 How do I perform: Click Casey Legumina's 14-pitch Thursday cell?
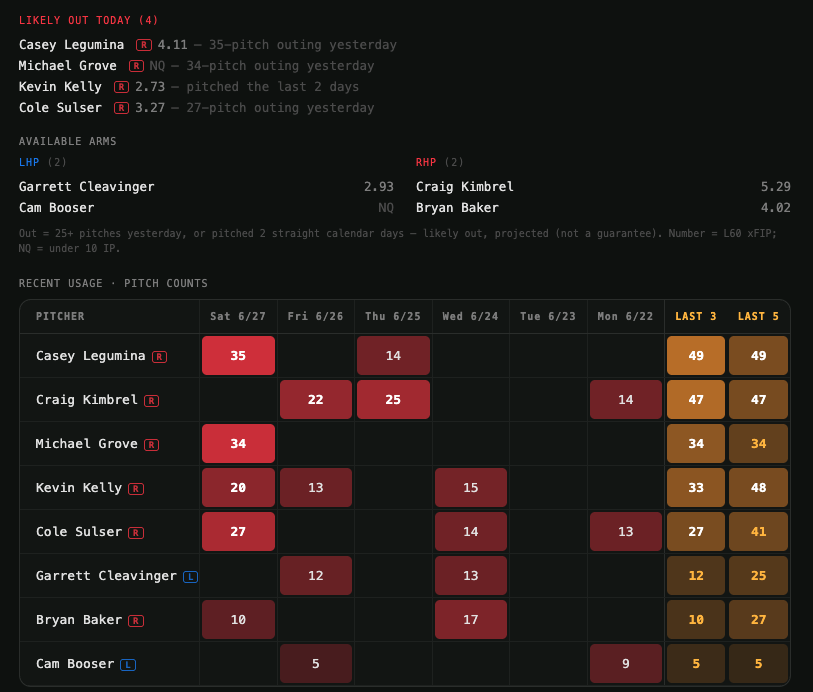393,356
